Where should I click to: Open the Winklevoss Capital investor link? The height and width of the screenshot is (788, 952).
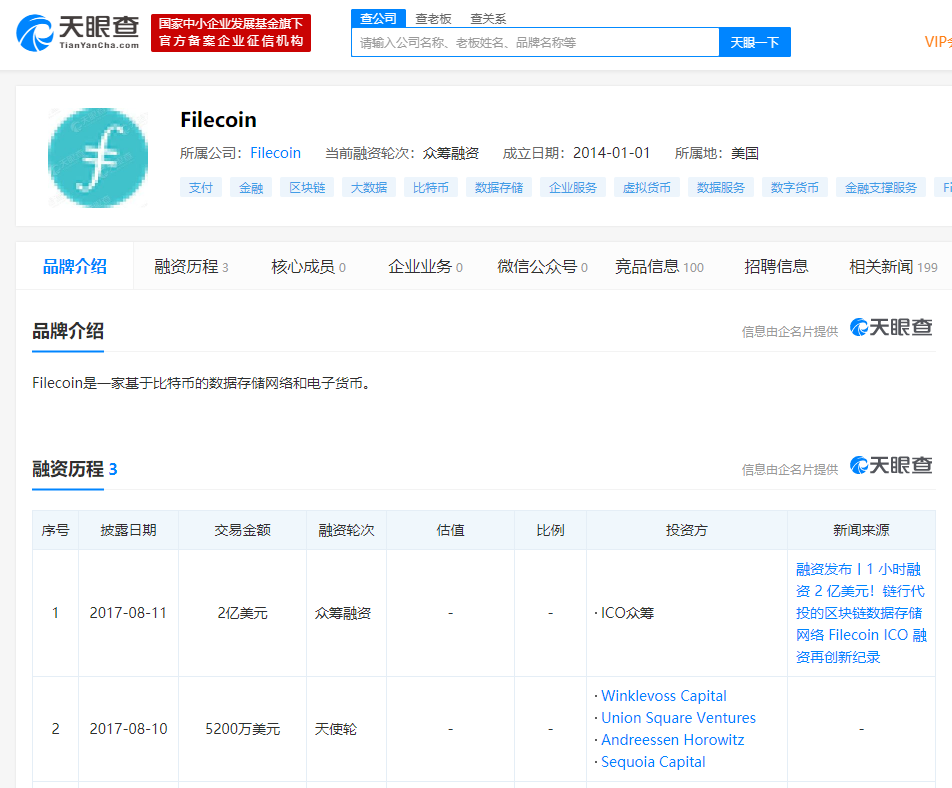(x=663, y=695)
